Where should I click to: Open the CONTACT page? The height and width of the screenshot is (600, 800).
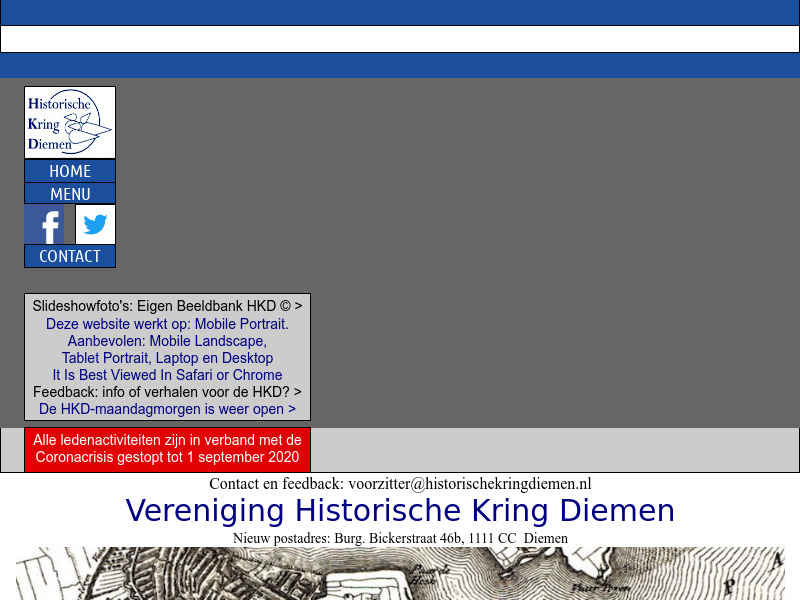pos(69,256)
